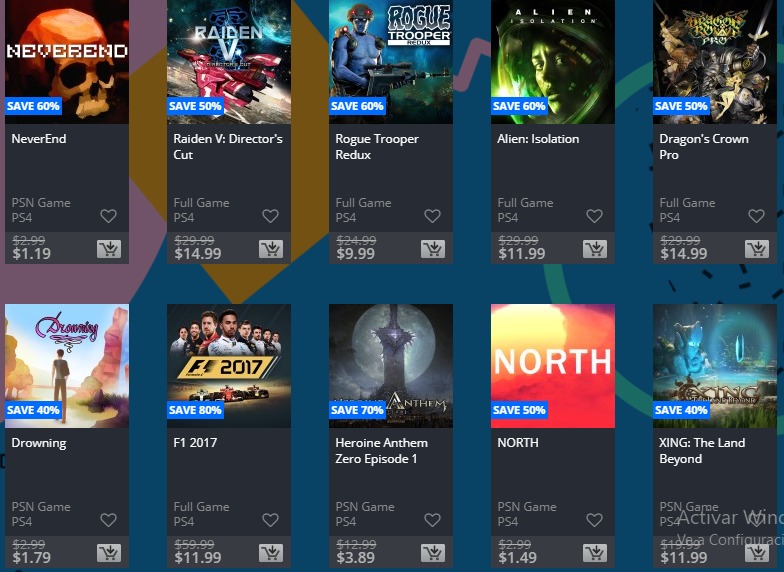
Task: Toggle wishlist heart for Alien: Isolation
Action: point(594,216)
